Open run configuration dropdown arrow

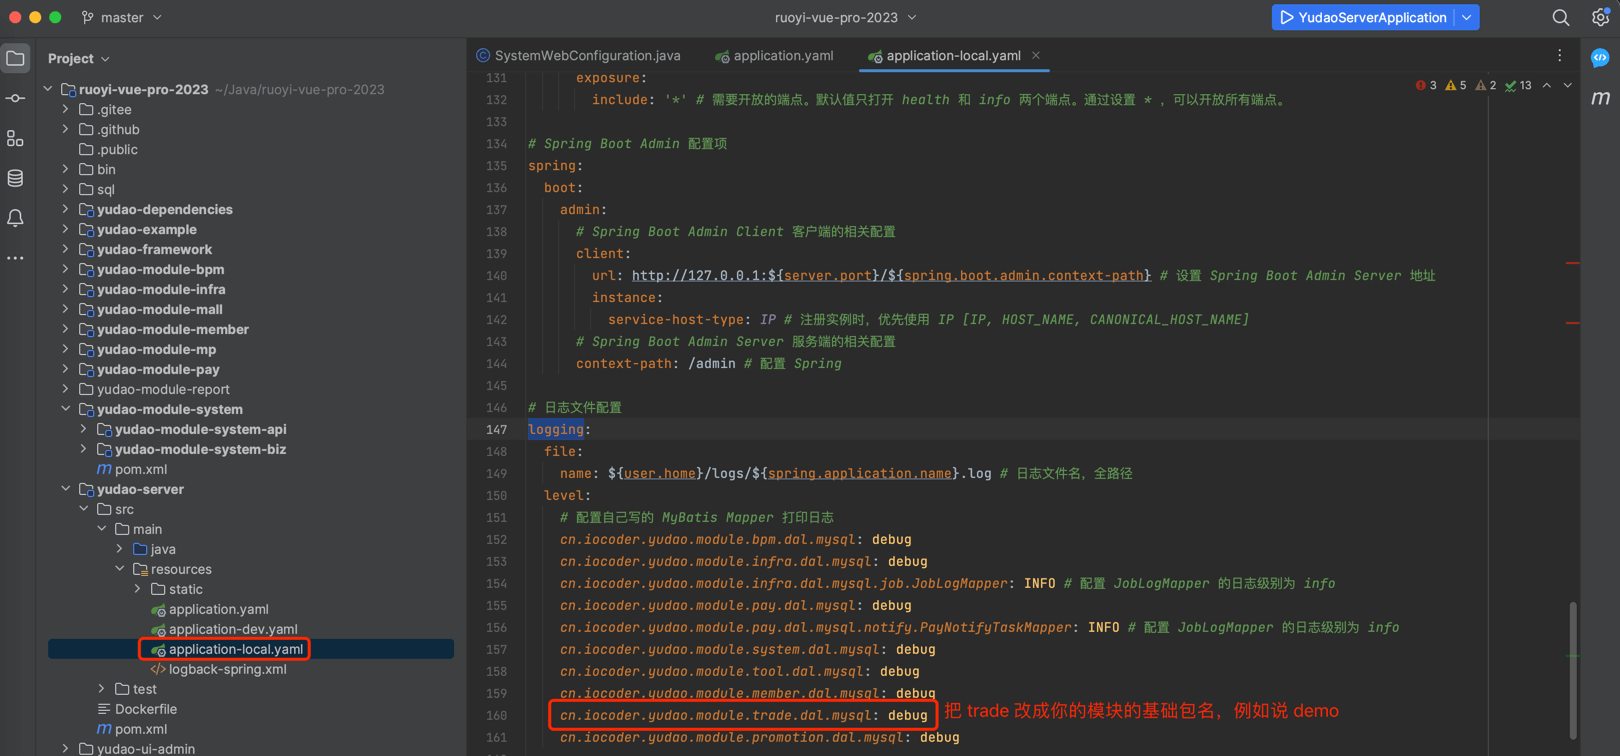1467,18
